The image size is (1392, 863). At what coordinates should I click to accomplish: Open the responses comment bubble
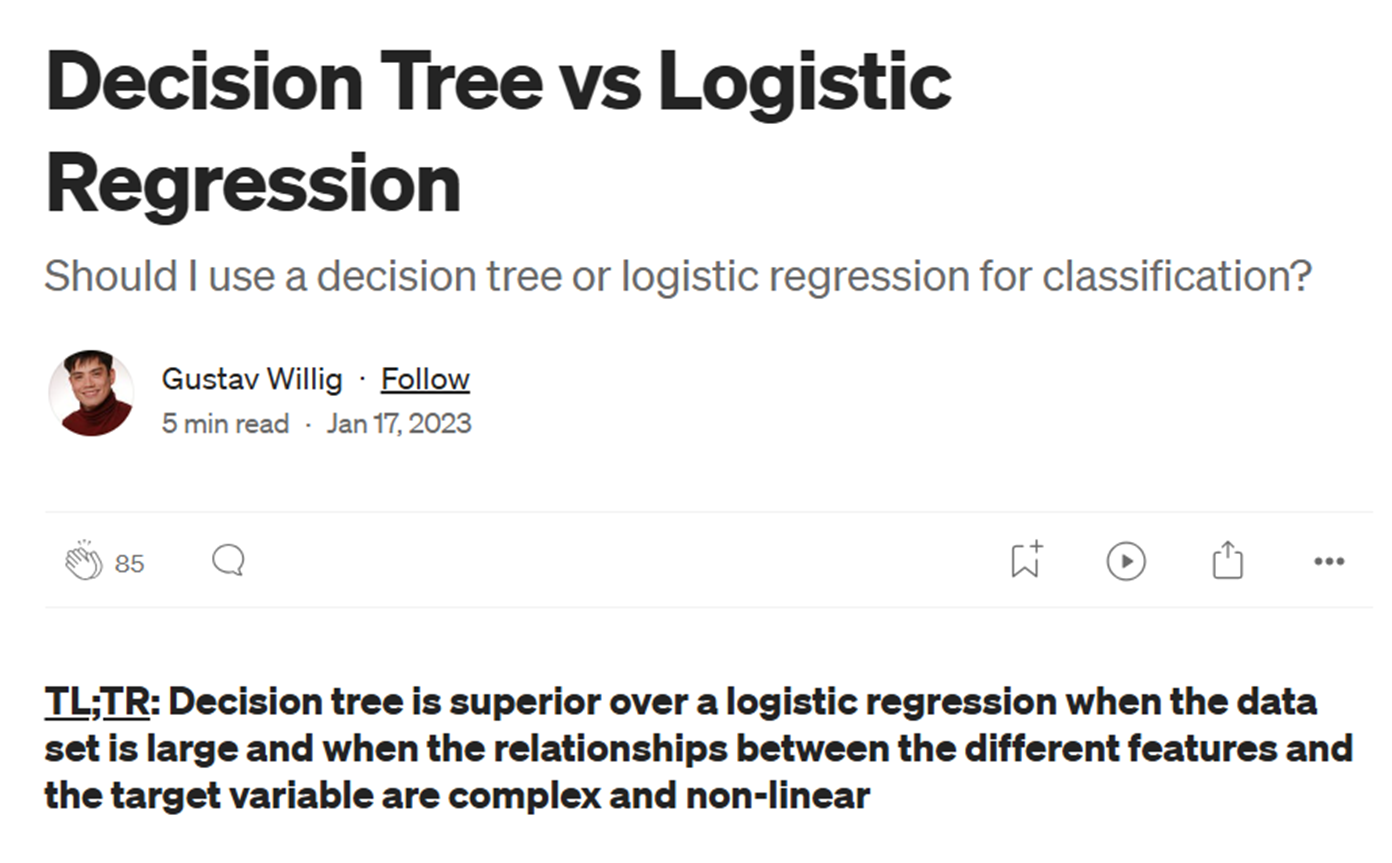tap(228, 561)
